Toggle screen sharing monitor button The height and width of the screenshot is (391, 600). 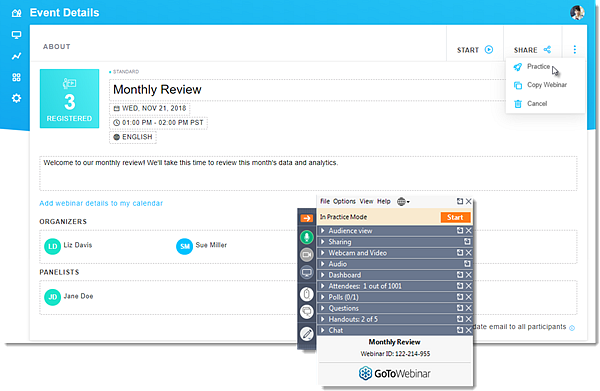click(x=307, y=273)
